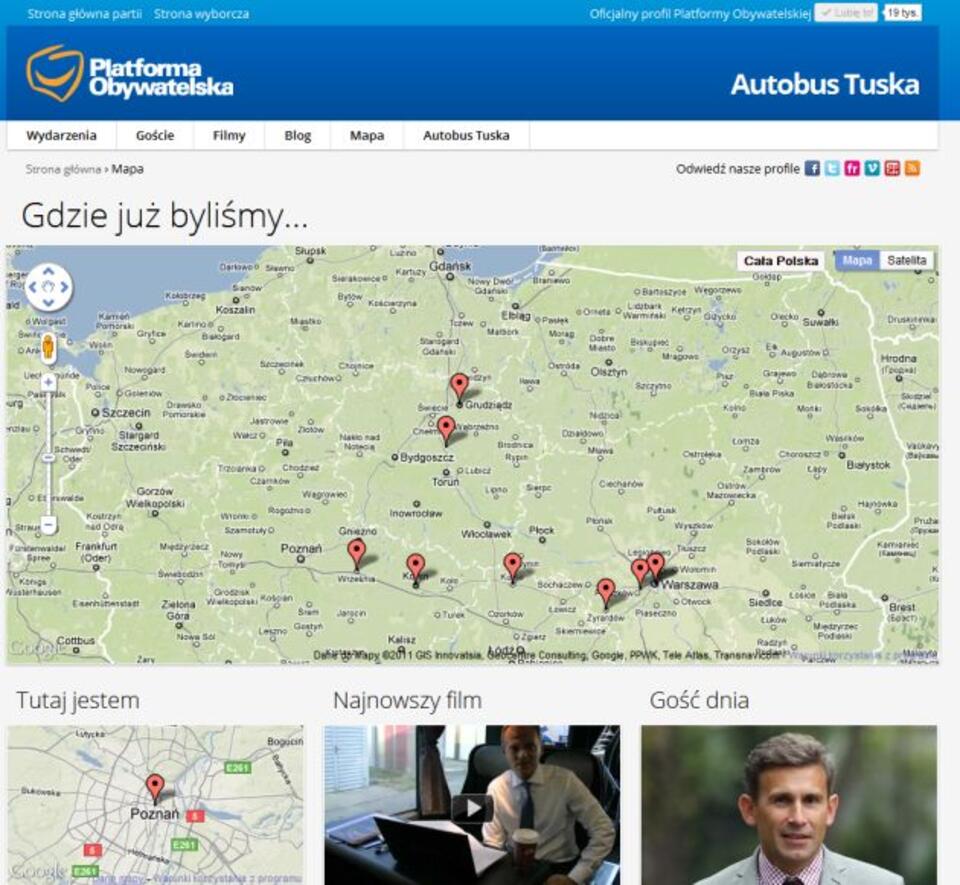The width and height of the screenshot is (960, 885).
Task: Open the Gość dnia portrait photo
Action: [x=789, y=805]
